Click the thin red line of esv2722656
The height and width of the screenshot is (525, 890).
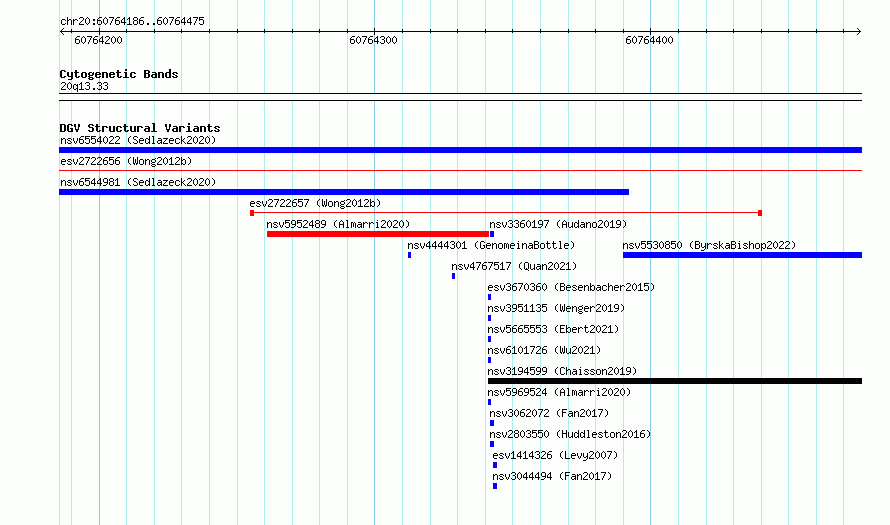[460, 170]
